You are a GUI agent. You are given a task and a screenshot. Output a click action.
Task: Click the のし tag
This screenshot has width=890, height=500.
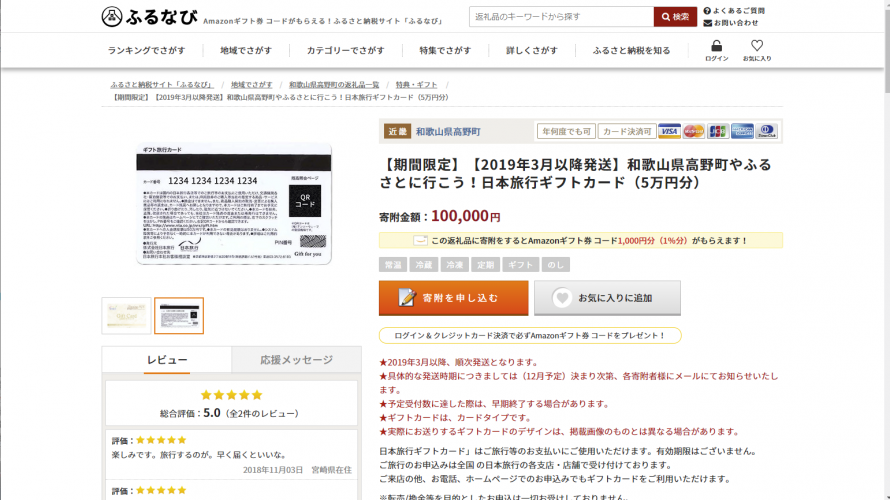coord(556,264)
